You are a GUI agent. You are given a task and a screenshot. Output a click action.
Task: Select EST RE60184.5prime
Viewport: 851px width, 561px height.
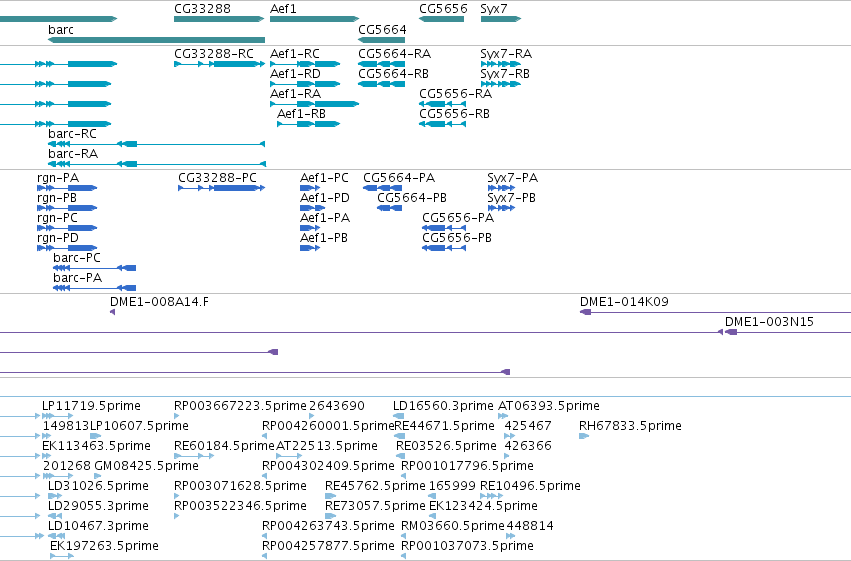coord(224,446)
